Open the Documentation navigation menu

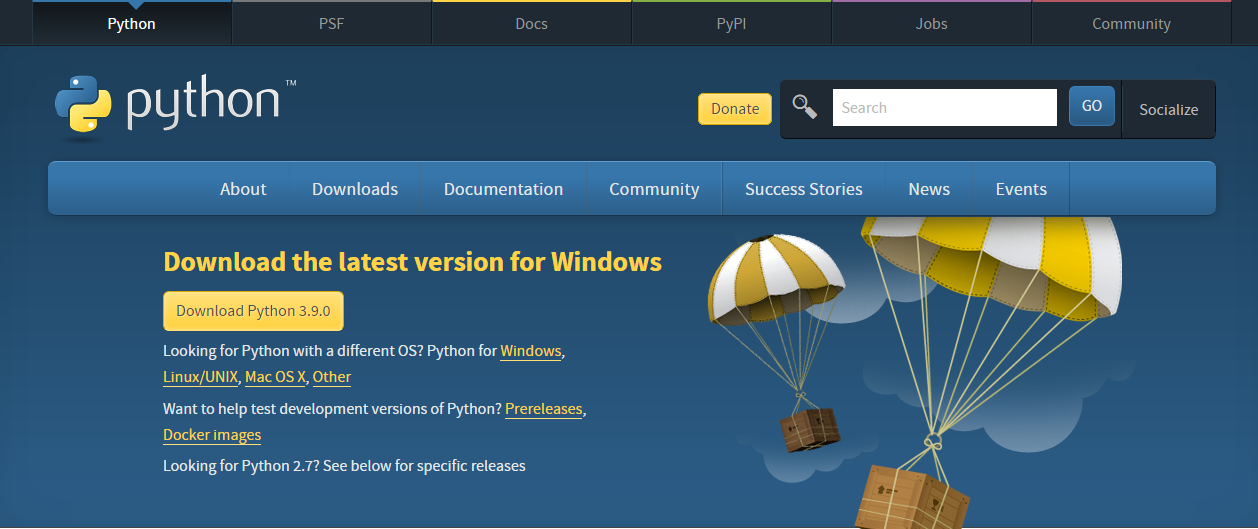coord(503,189)
